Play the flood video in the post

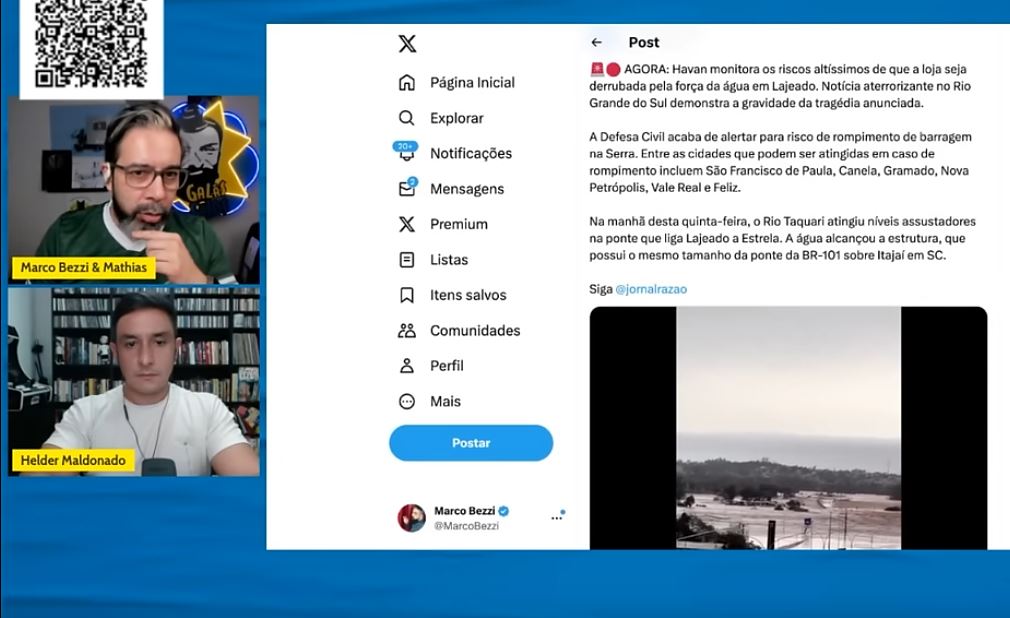[788, 428]
